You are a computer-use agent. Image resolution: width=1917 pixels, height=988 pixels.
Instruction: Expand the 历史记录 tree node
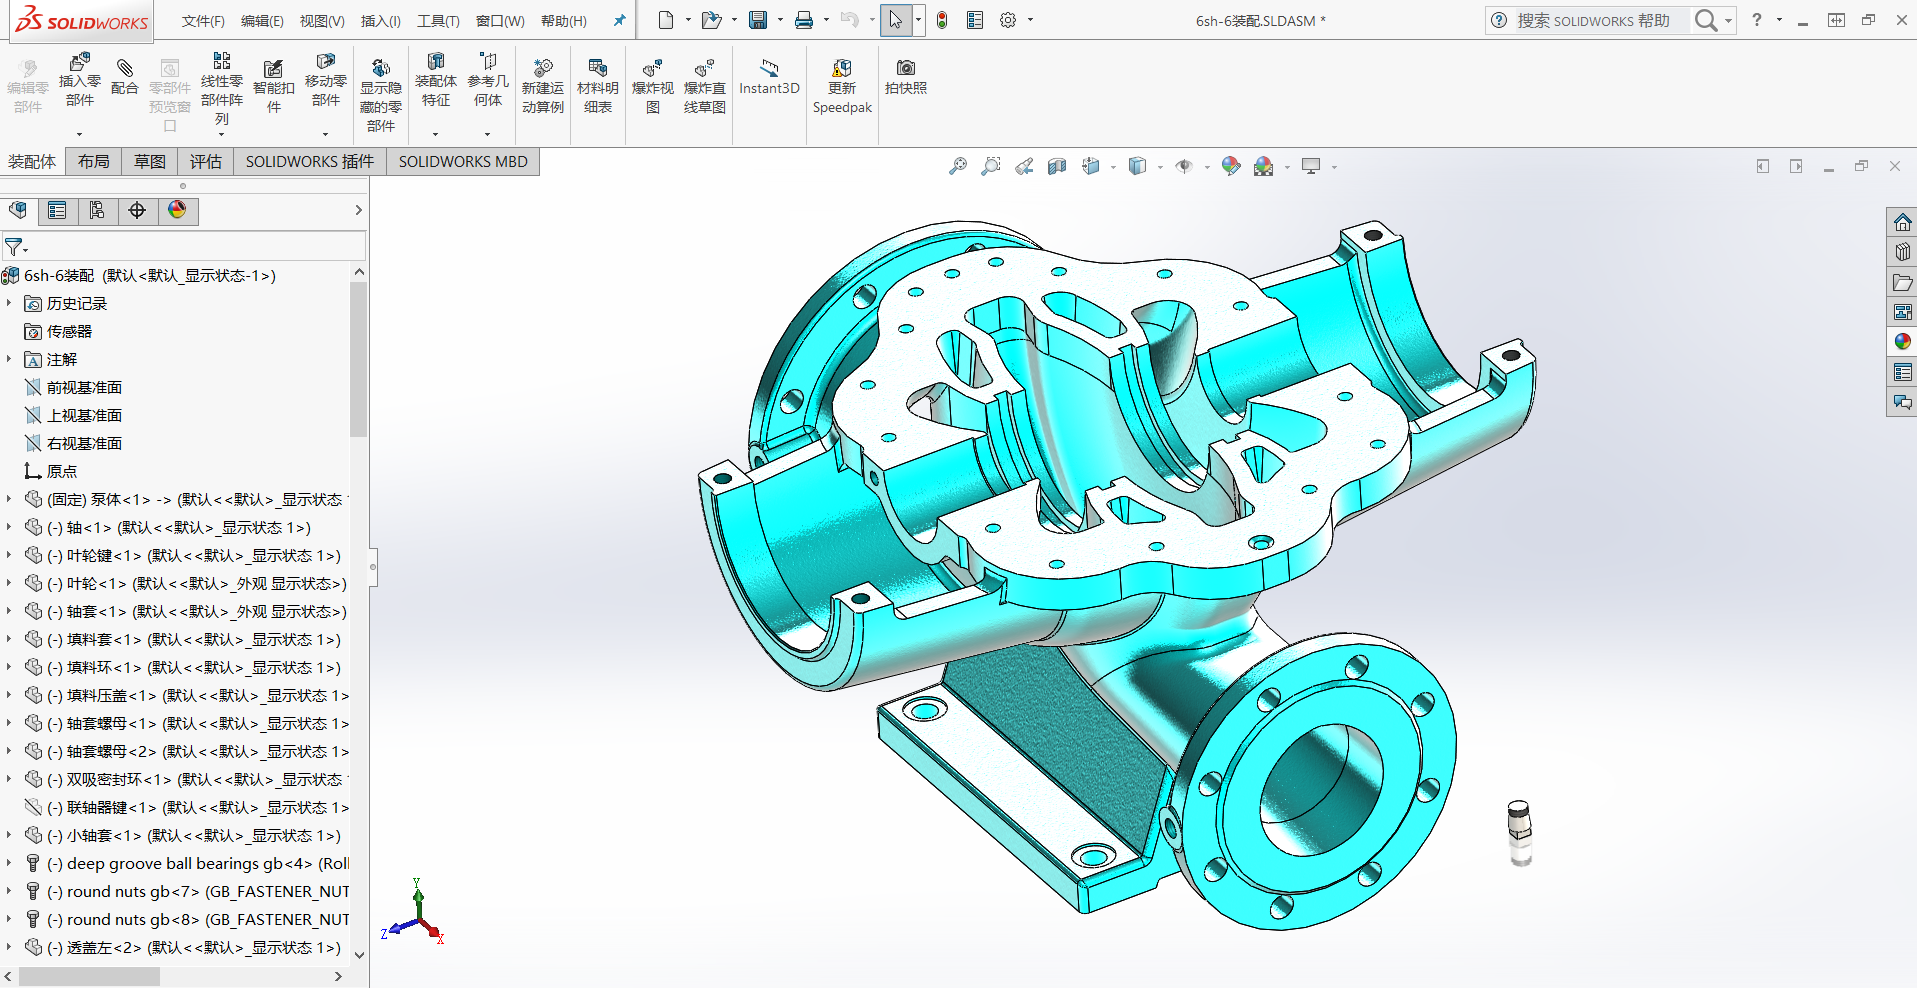click(x=9, y=303)
